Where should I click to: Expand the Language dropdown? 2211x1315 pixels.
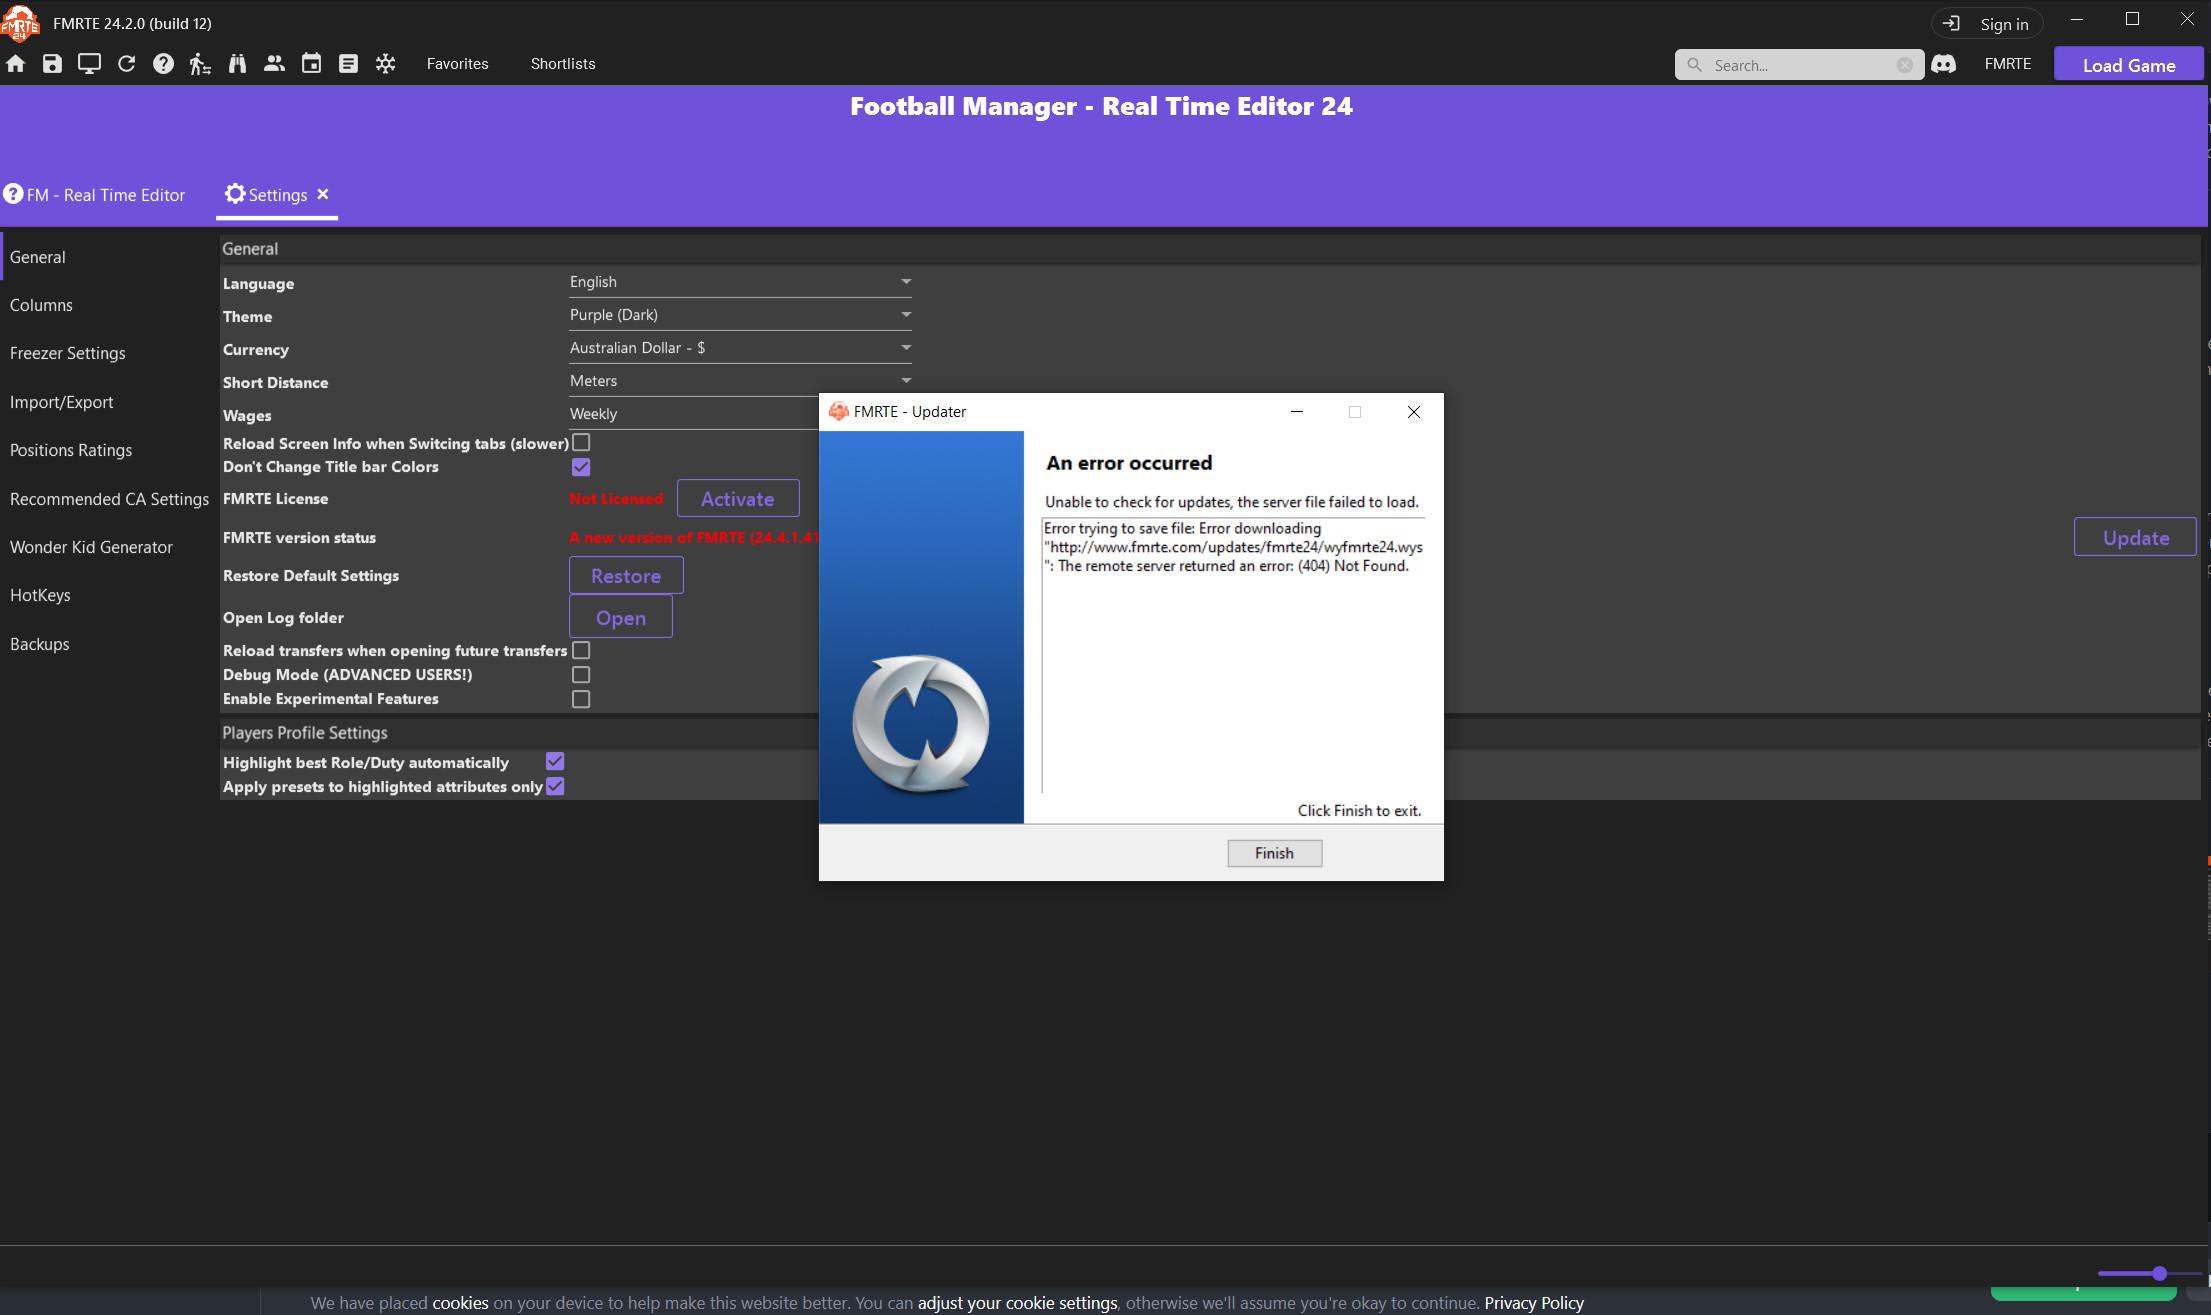(740, 282)
